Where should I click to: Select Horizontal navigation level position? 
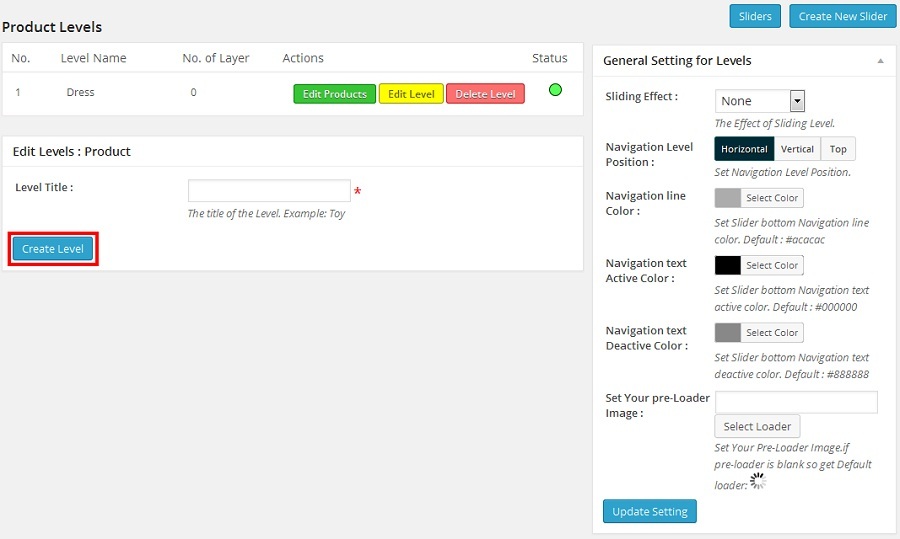pyautogui.click(x=744, y=149)
